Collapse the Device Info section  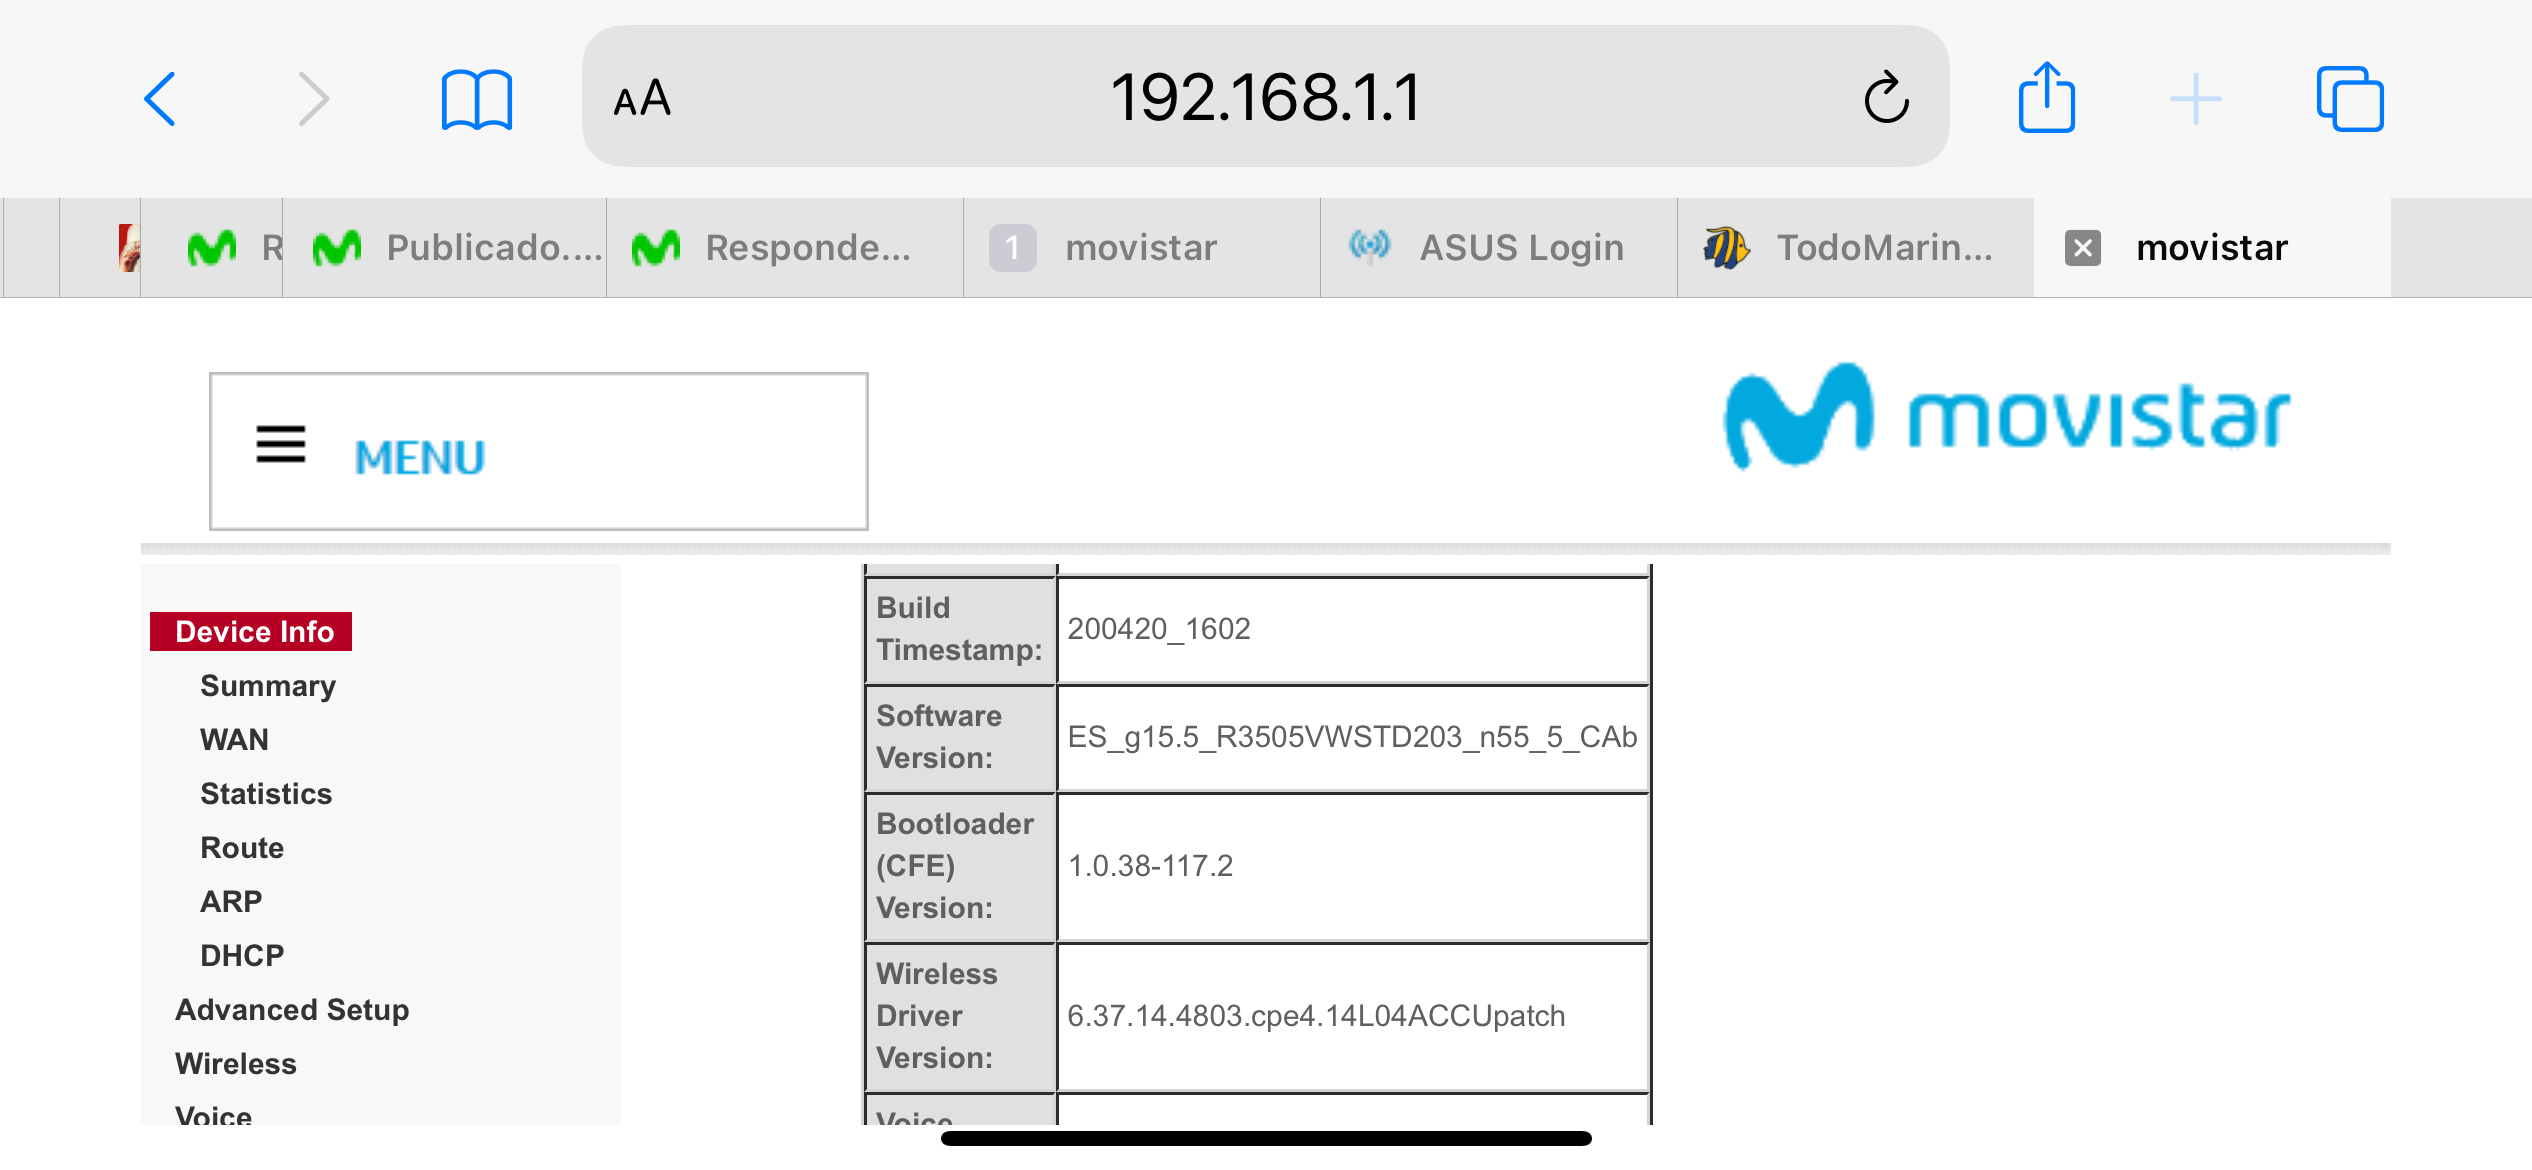(252, 631)
